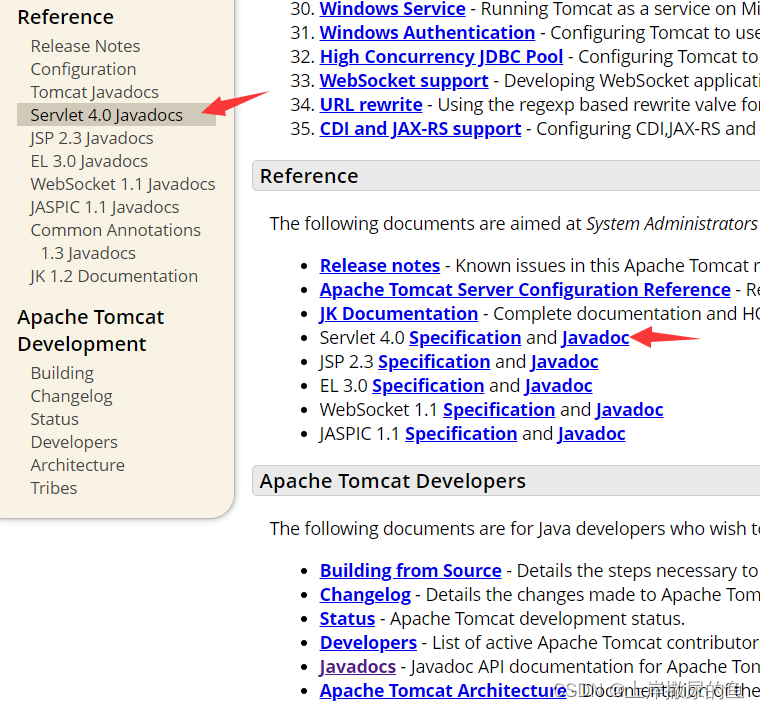Open the Release notes link in Reference section
The image size is (760, 709).
click(x=380, y=266)
